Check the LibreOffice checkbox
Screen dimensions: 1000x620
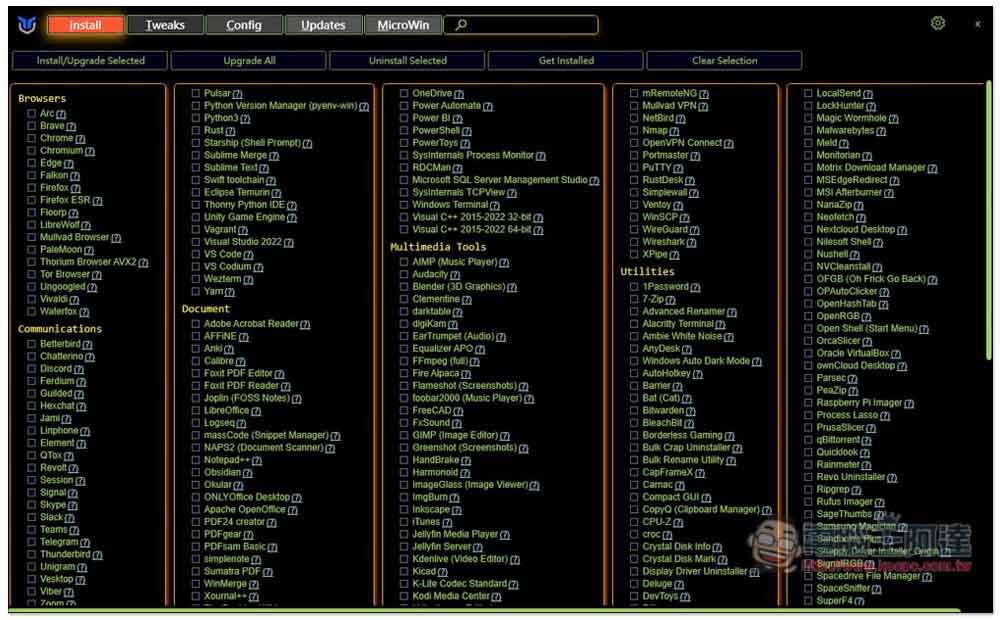[x=196, y=410]
